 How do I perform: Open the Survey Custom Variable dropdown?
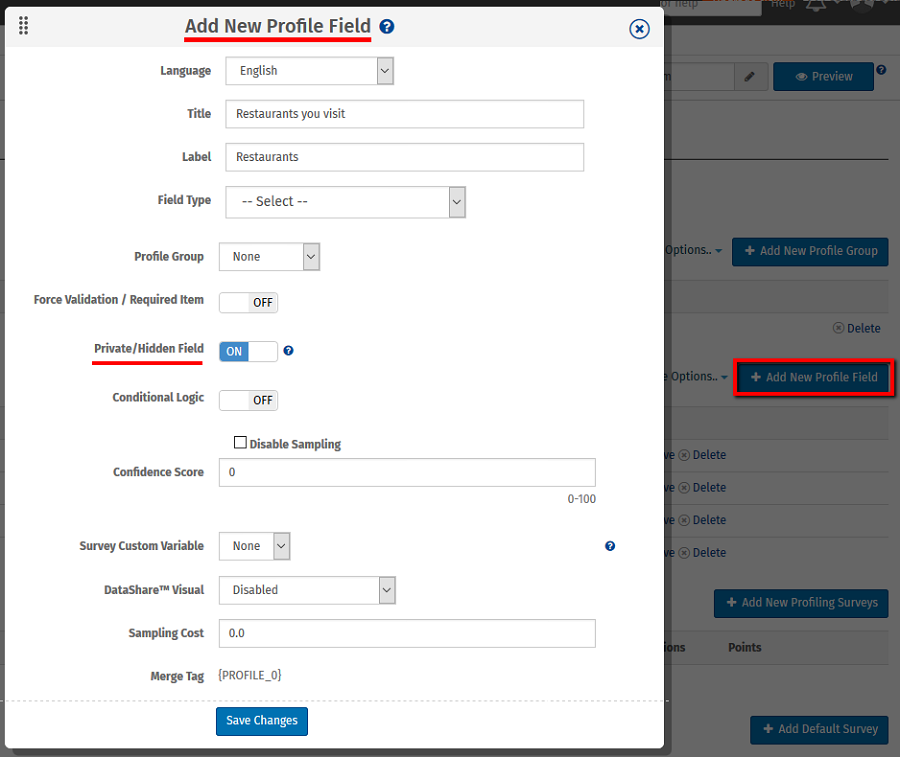click(254, 546)
